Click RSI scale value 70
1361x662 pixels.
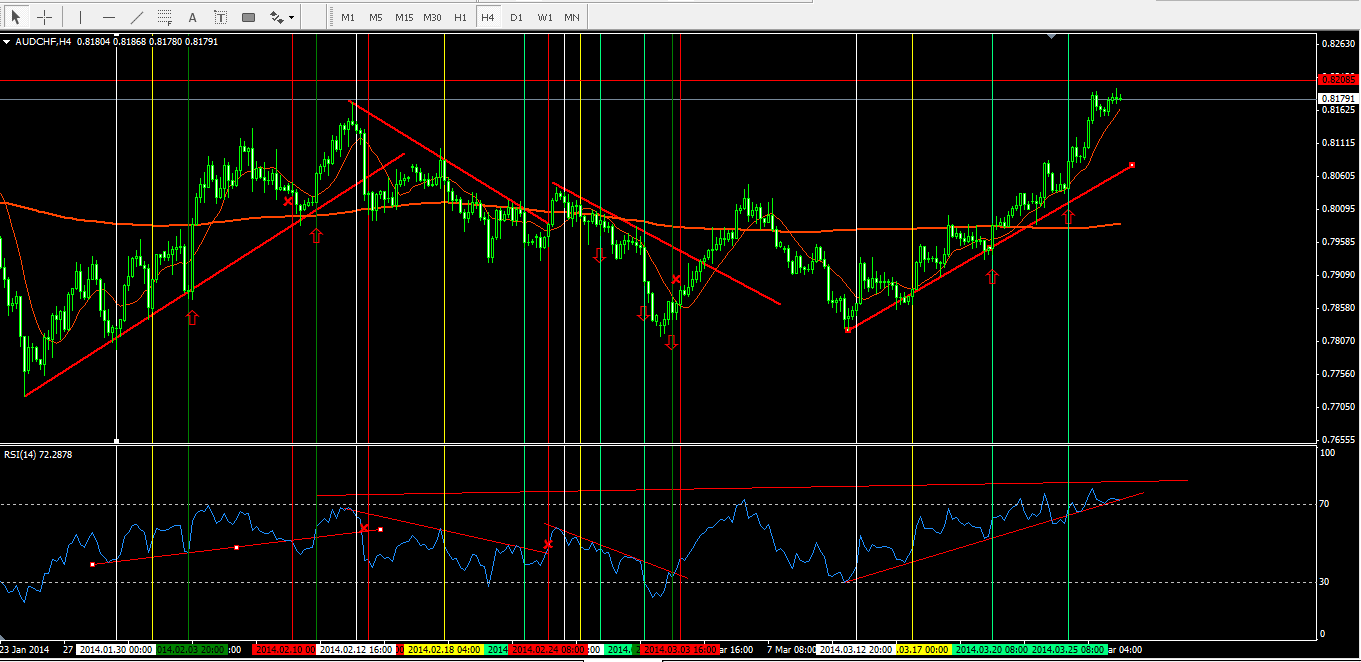tap(1325, 504)
